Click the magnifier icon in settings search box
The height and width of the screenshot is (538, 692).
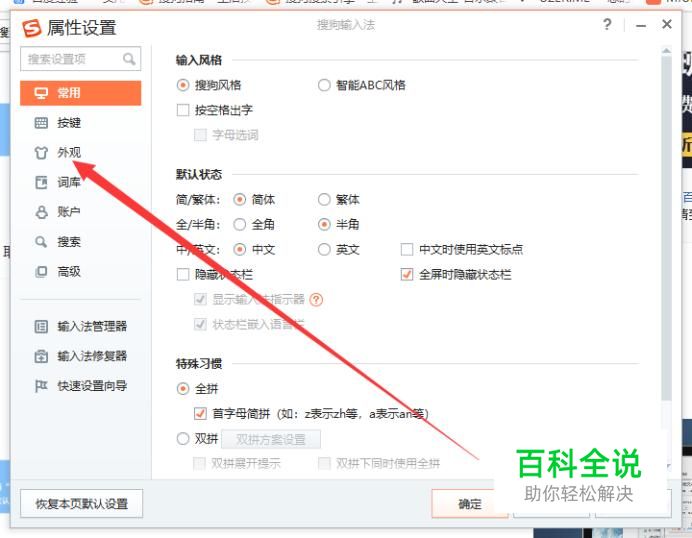point(129,59)
